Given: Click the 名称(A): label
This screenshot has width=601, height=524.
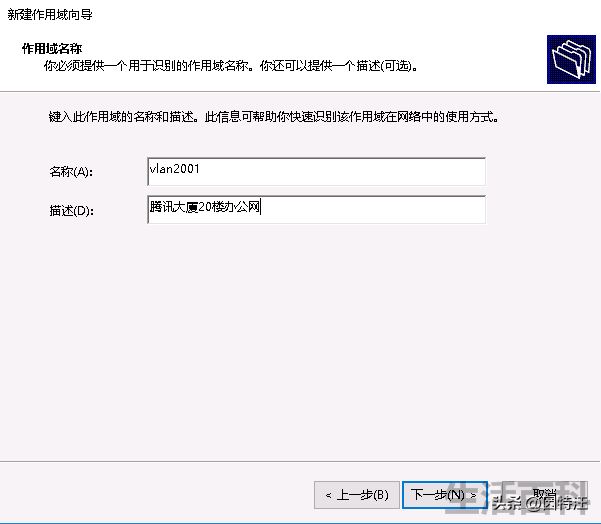Looking at the screenshot, I should coord(71,172).
